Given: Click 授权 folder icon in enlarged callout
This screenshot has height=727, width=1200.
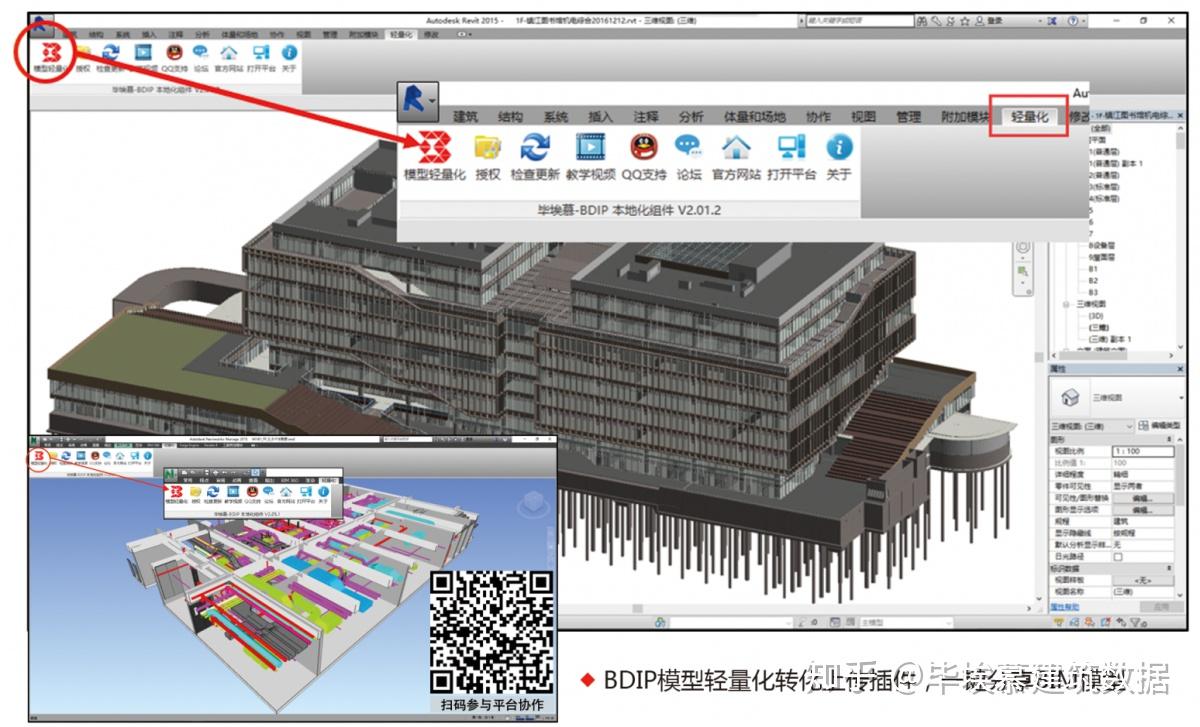Looking at the screenshot, I should click(x=487, y=147).
